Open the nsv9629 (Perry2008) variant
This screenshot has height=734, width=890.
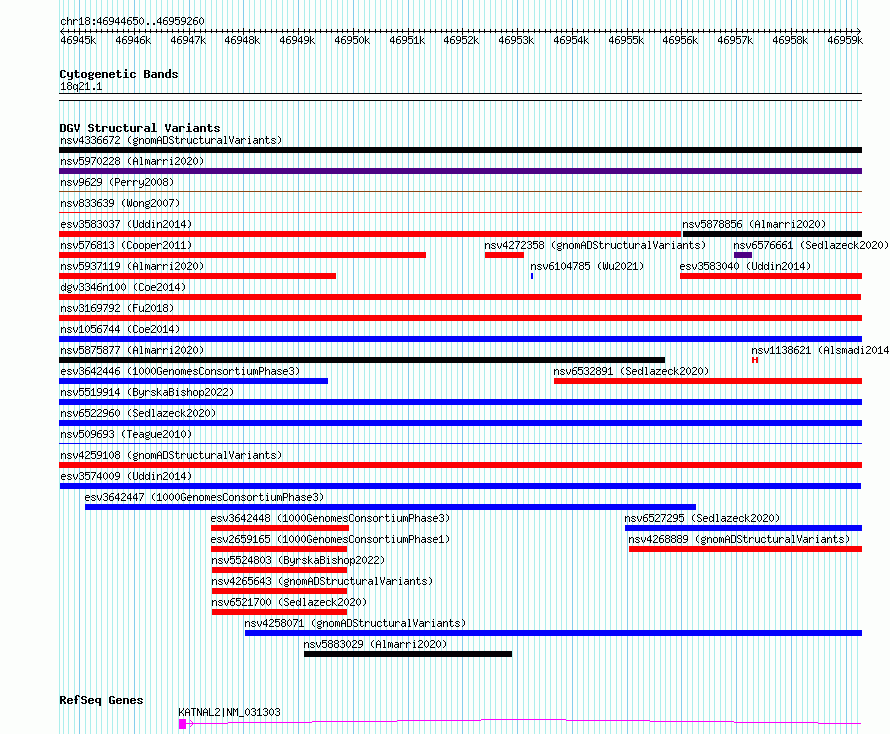tap(117, 182)
